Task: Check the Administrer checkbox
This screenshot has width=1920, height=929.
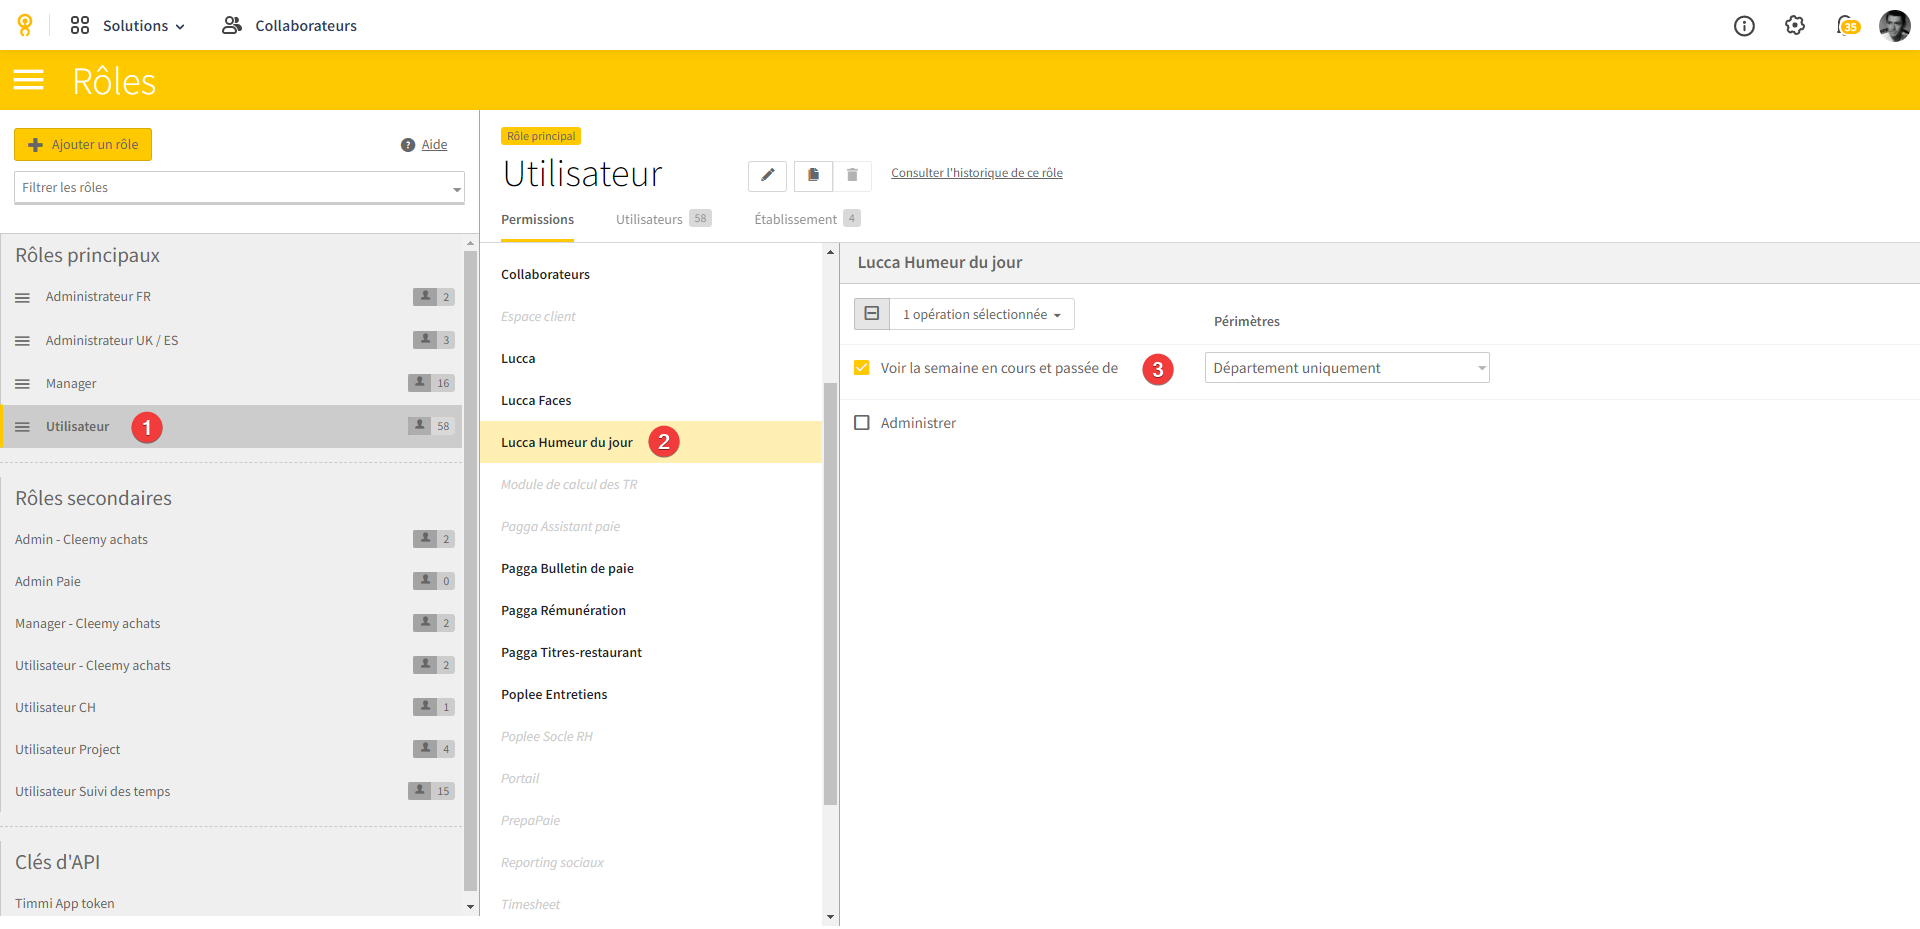Action: [862, 423]
